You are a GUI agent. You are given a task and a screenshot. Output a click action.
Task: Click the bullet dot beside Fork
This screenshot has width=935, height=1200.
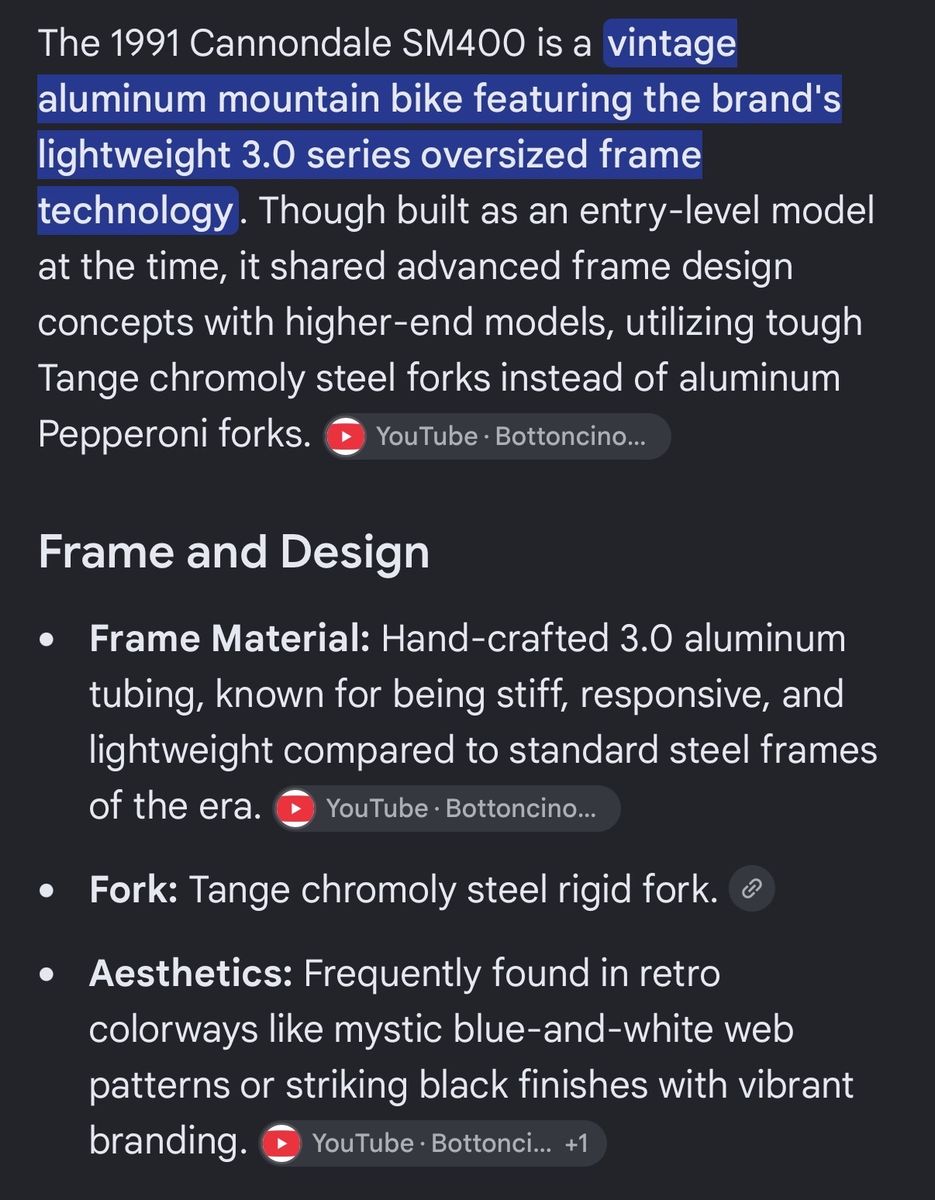click(x=47, y=890)
